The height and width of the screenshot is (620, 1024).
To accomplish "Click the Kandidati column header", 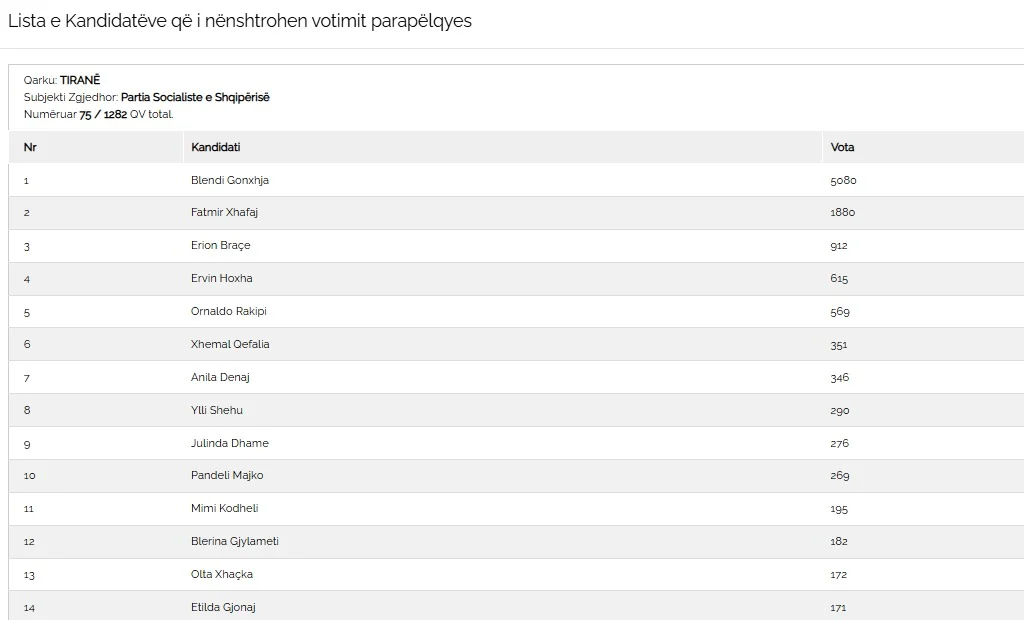I will point(216,147).
